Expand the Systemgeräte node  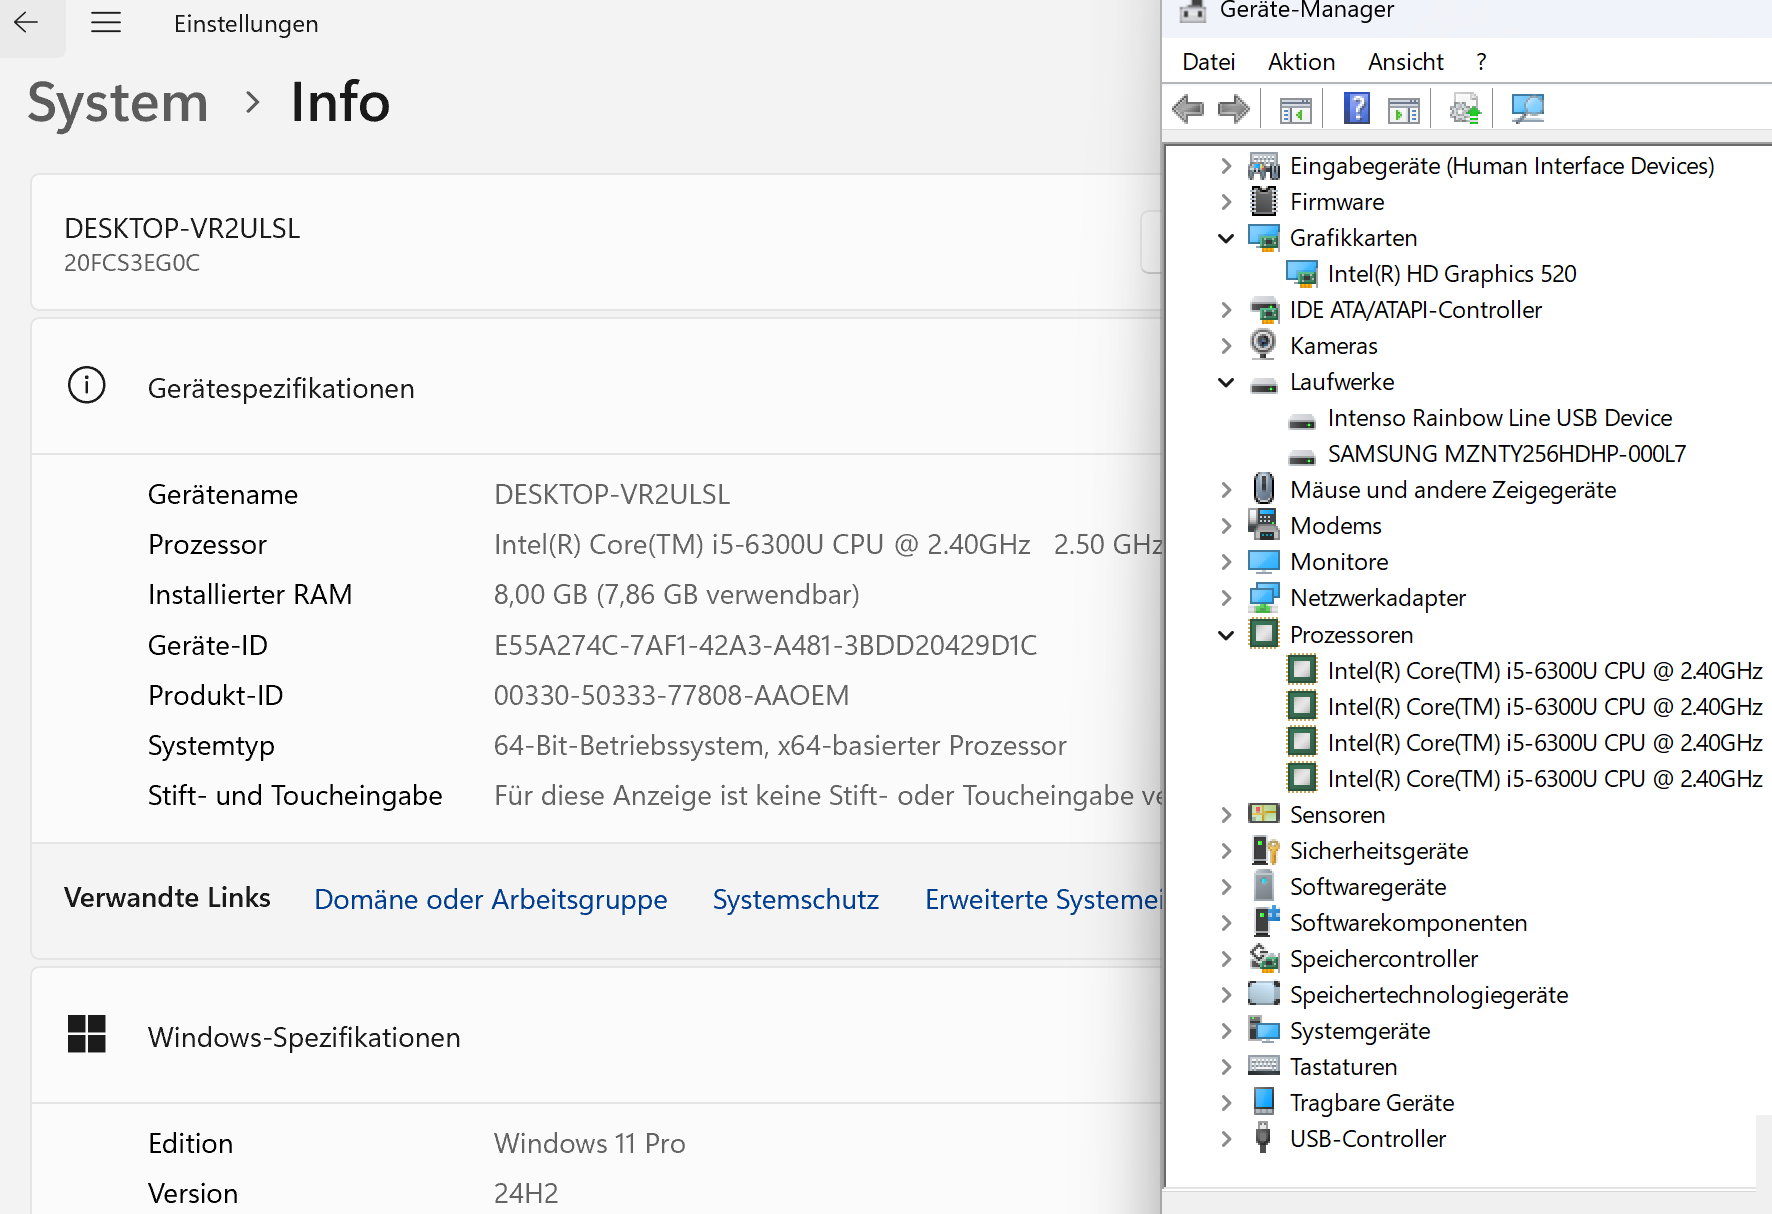click(1226, 1031)
